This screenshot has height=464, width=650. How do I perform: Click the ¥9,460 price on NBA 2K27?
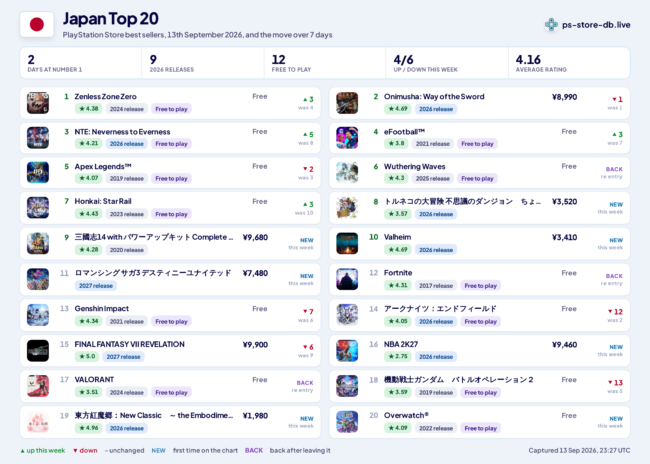564,345
